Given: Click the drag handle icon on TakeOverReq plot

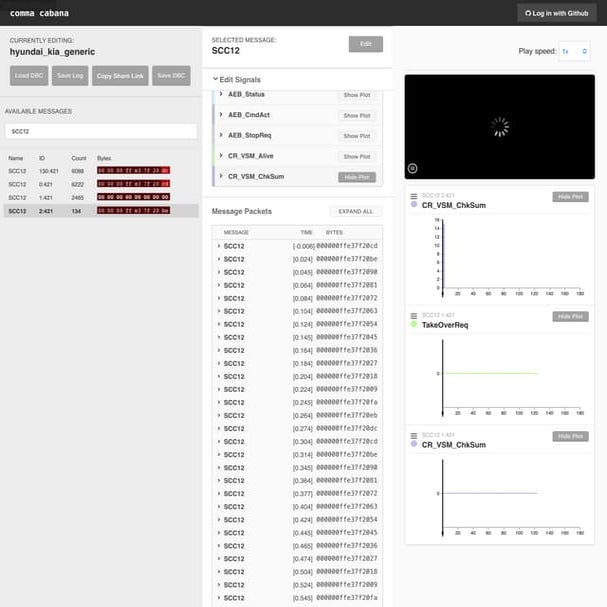Looking at the screenshot, I should (414, 316).
